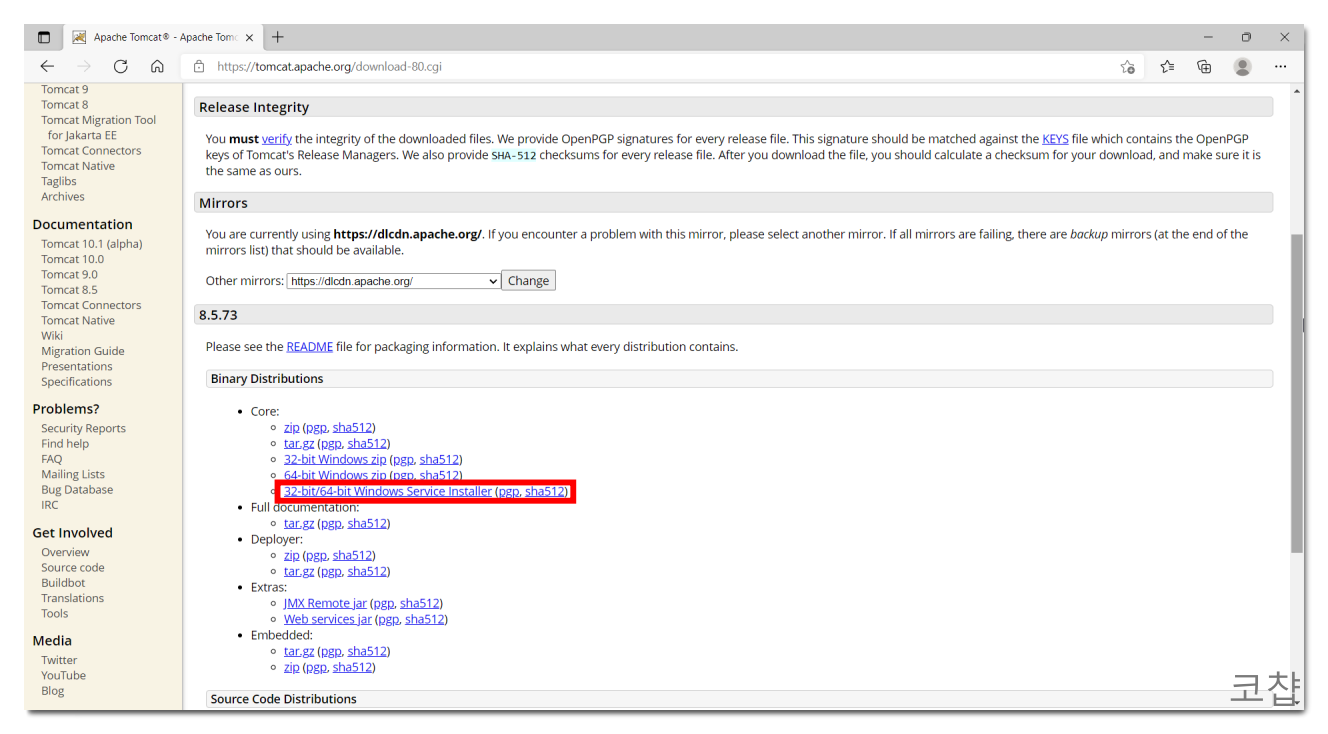Image resolution: width=1328 pixels, height=734 pixels.
Task: Download the Deployer tar.gz link
Action: click(x=299, y=571)
